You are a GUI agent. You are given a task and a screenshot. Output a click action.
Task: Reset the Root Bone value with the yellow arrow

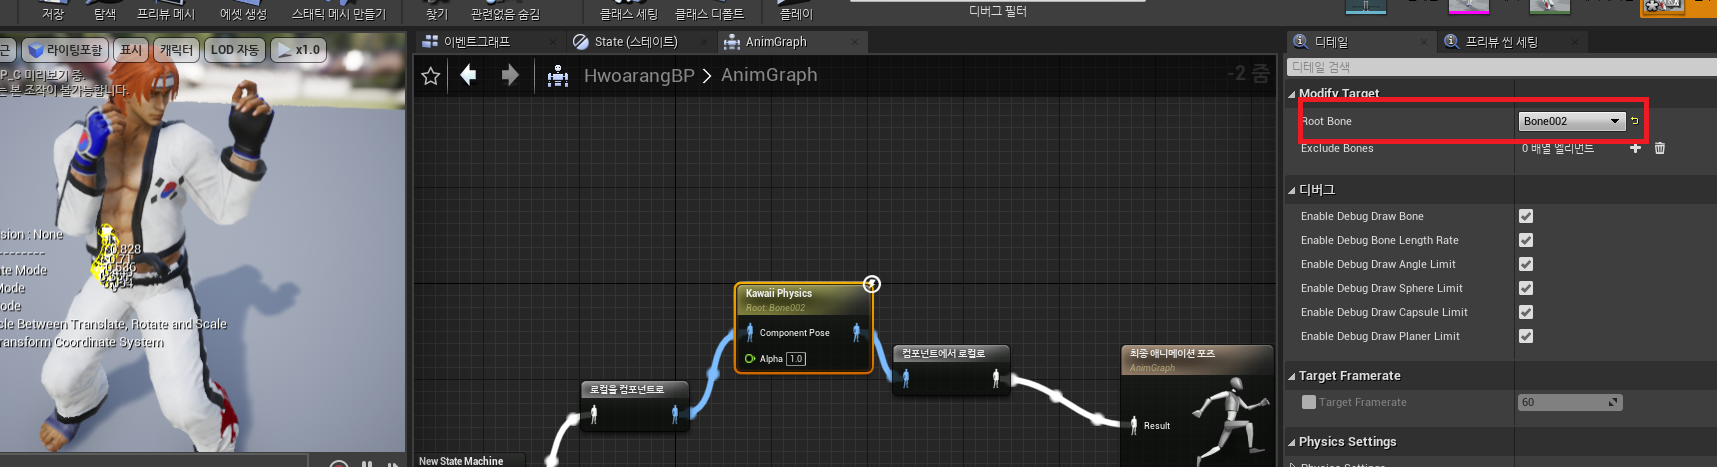click(1635, 121)
